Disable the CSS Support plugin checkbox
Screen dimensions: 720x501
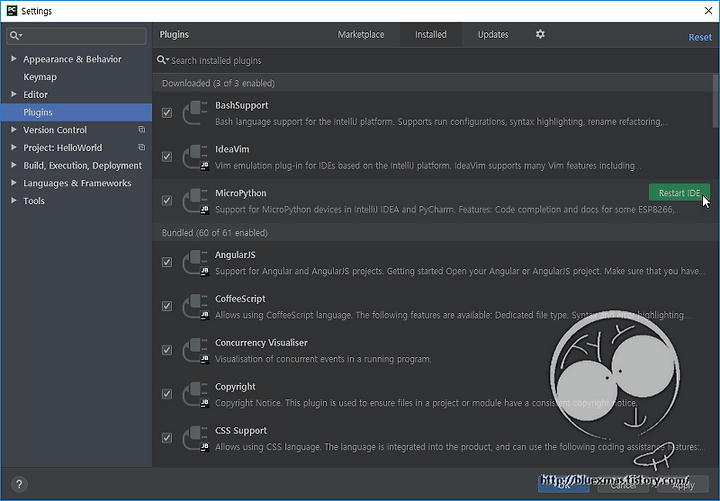pos(167,438)
